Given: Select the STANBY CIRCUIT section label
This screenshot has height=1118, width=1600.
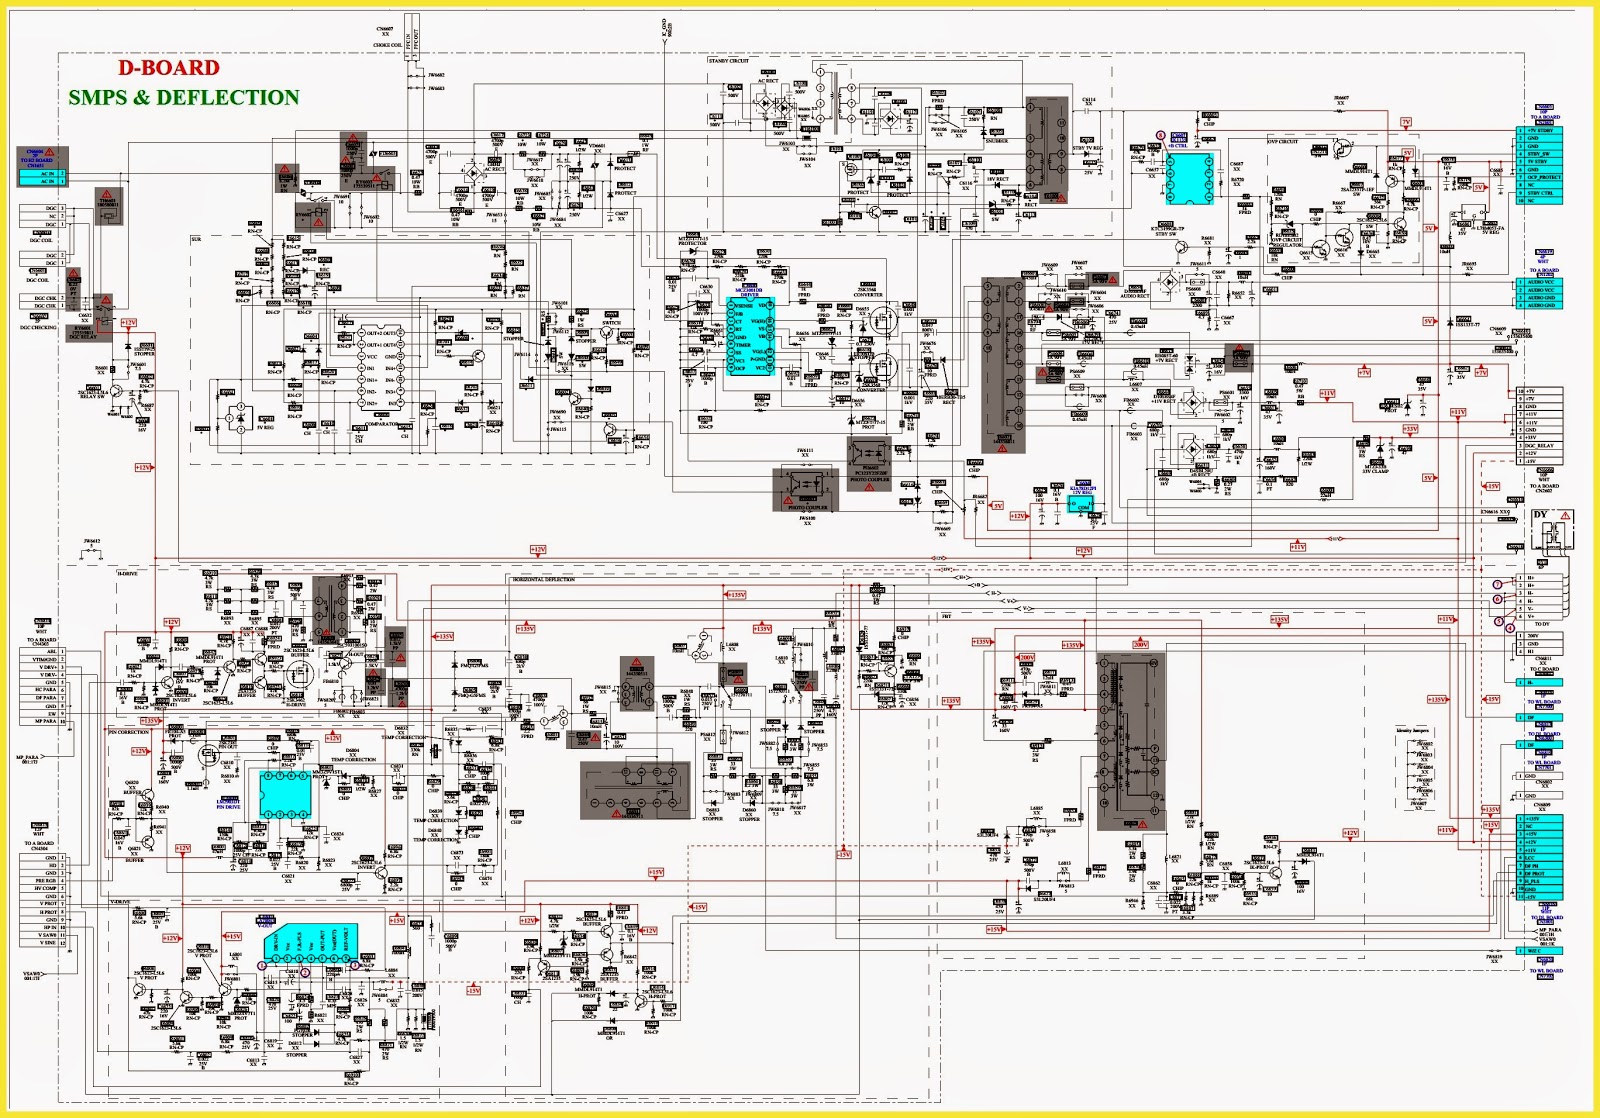Looking at the screenshot, I should [x=729, y=61].
